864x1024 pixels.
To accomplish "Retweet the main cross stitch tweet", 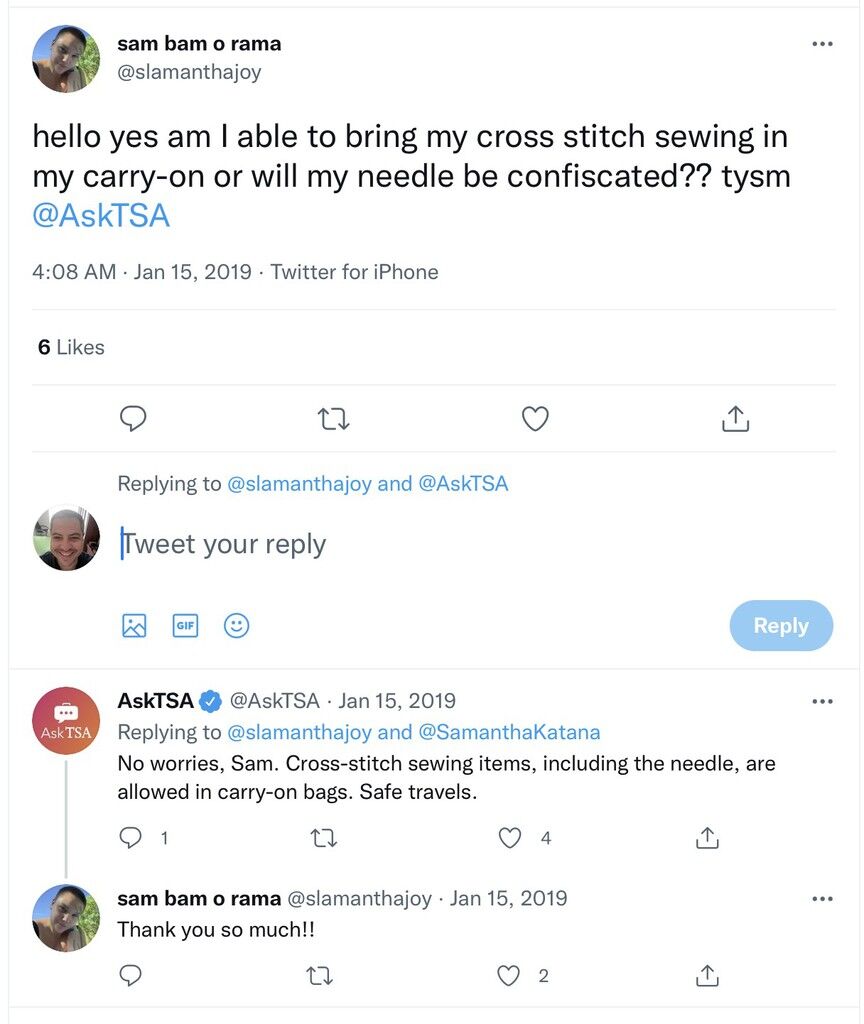I will pos(333,419).
